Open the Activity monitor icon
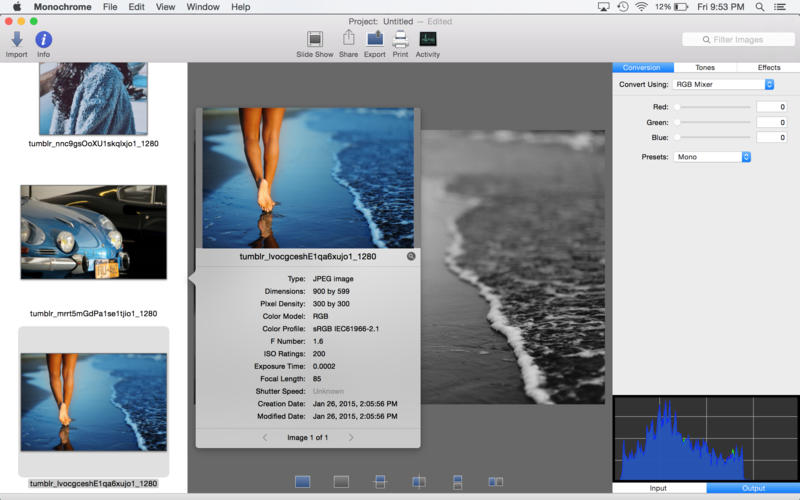 [428, 40]
